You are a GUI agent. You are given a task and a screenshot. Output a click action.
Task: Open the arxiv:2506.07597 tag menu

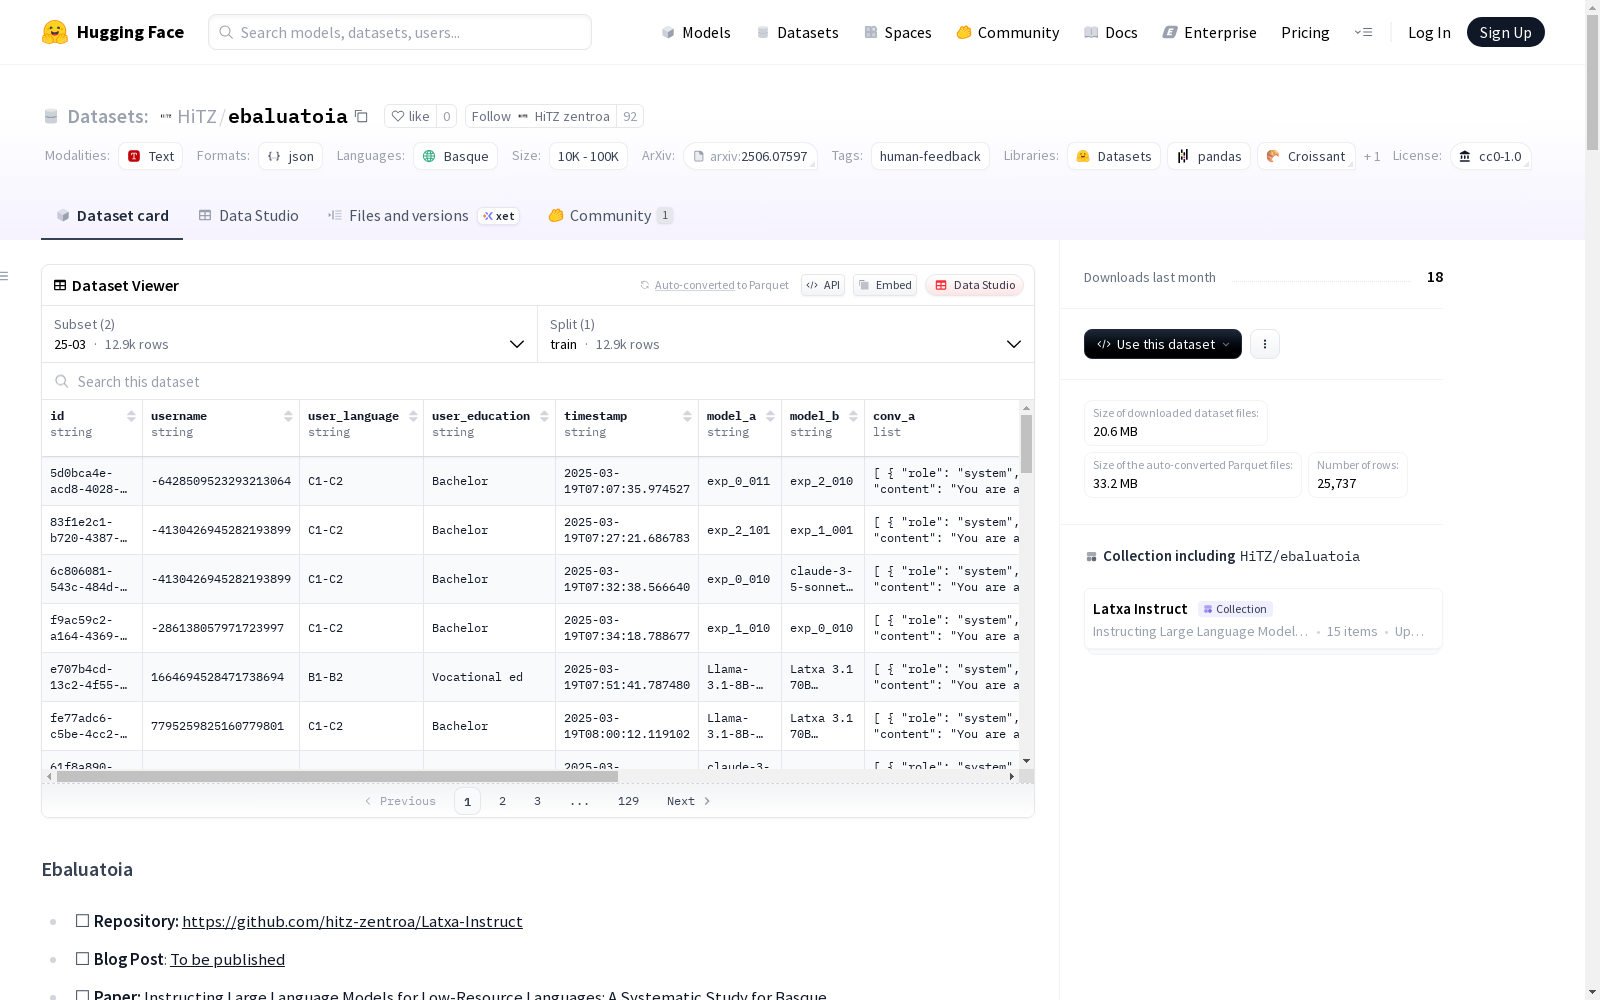click(x=750, y=156)
